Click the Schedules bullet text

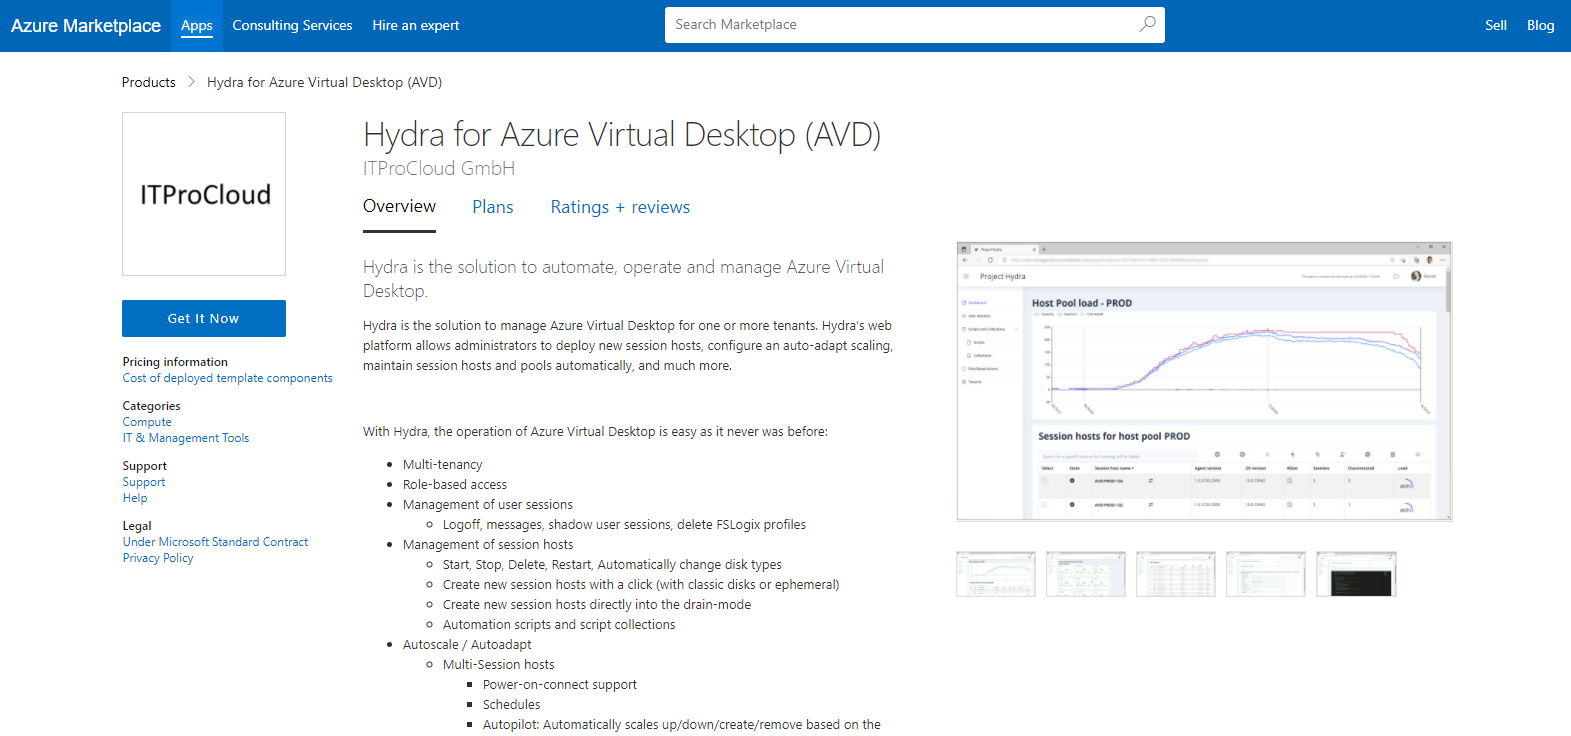coord(512,705)
